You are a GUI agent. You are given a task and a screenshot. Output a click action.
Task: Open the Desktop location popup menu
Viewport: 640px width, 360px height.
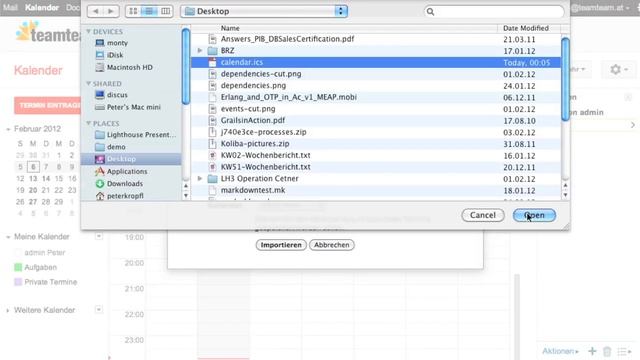264,11
